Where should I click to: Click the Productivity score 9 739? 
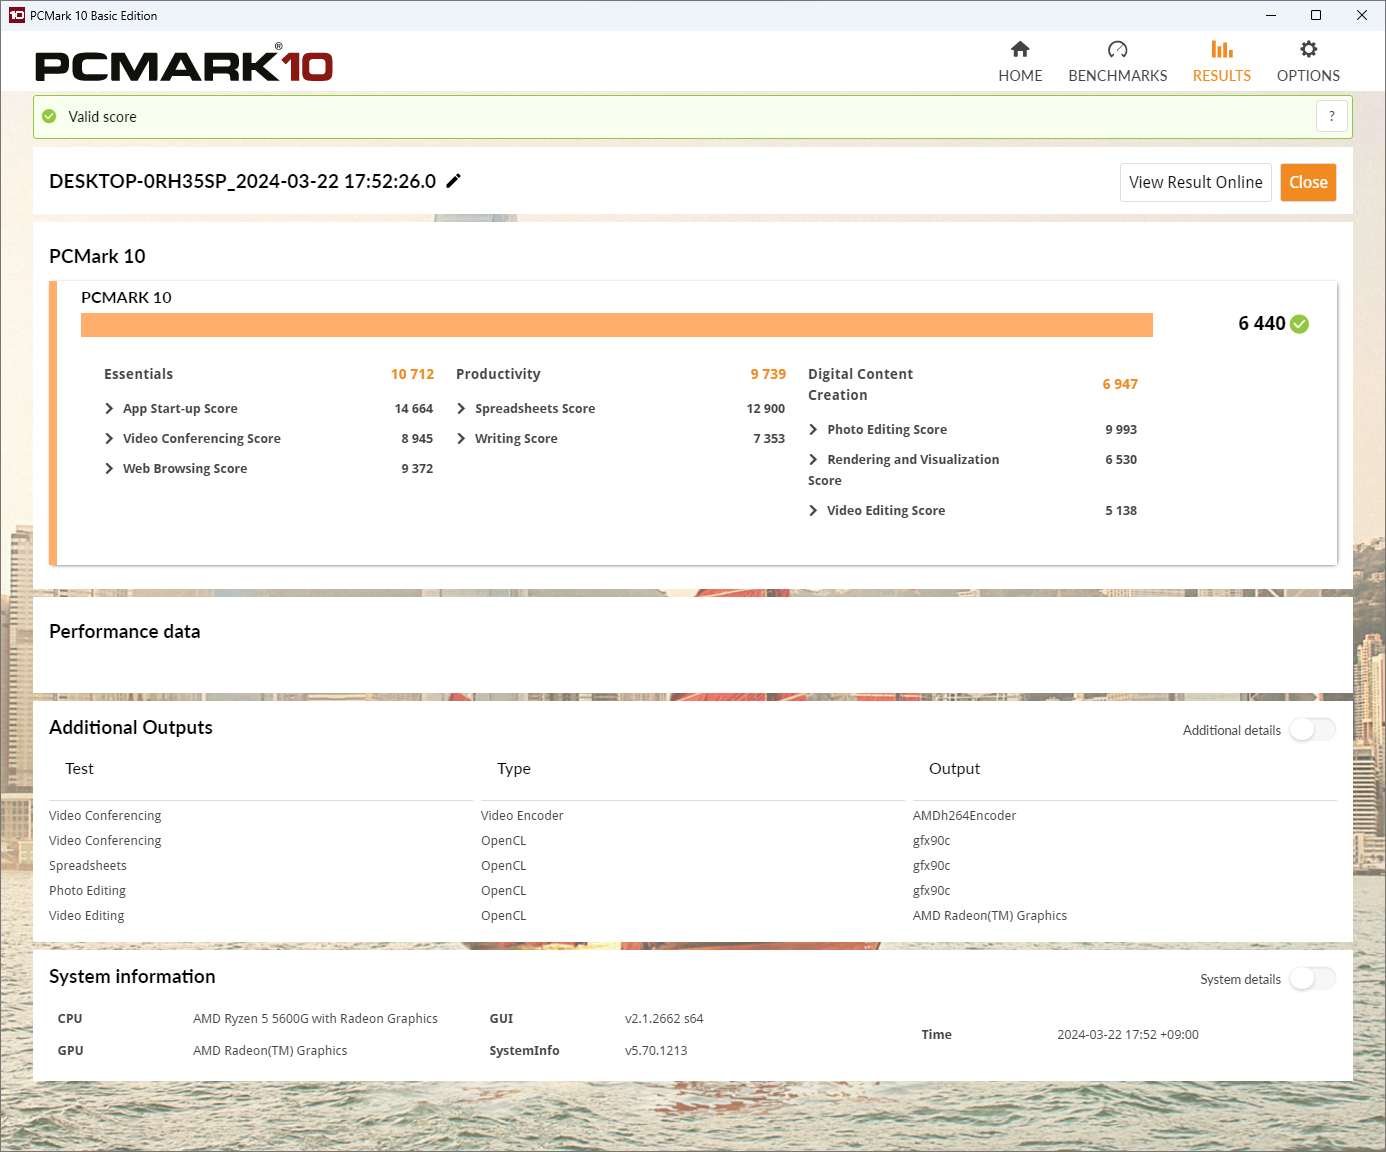(768, 374)
